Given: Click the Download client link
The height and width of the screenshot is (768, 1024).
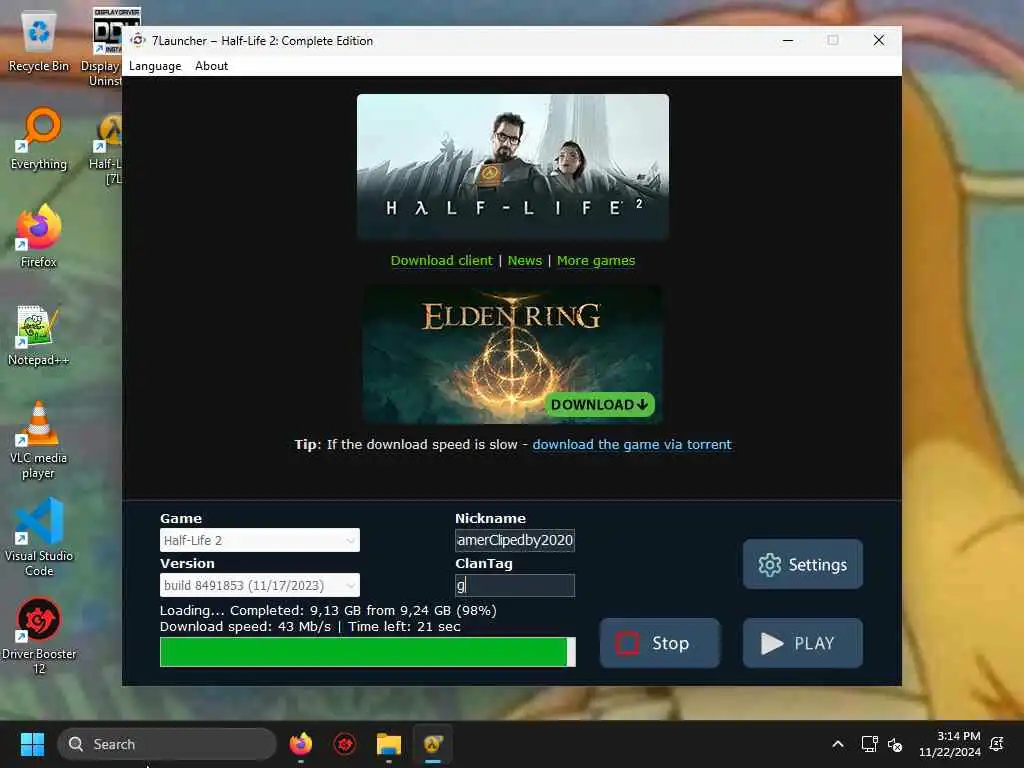Looking at the screenshot, I should [441, 261].
